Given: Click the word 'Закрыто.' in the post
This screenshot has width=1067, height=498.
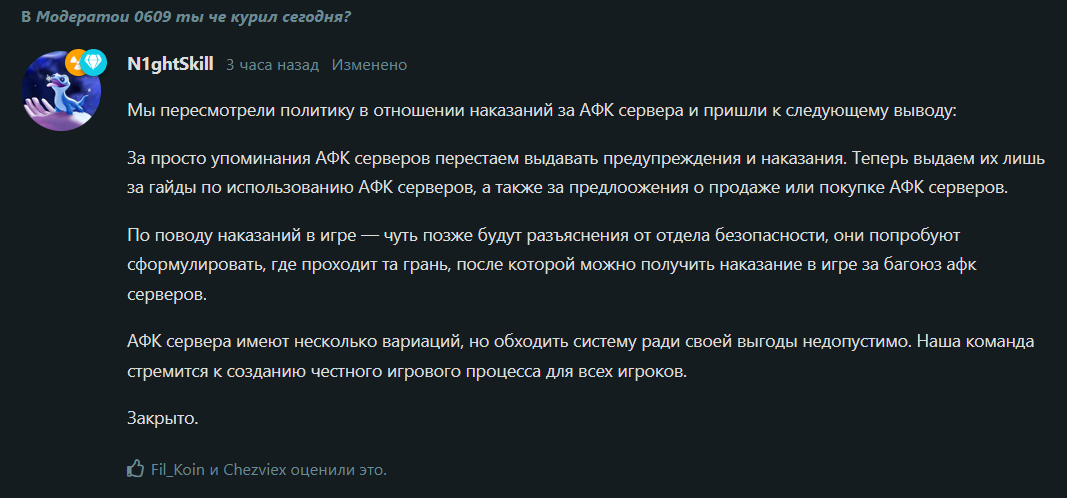Looking at the screenshot, I should [163, 418].
